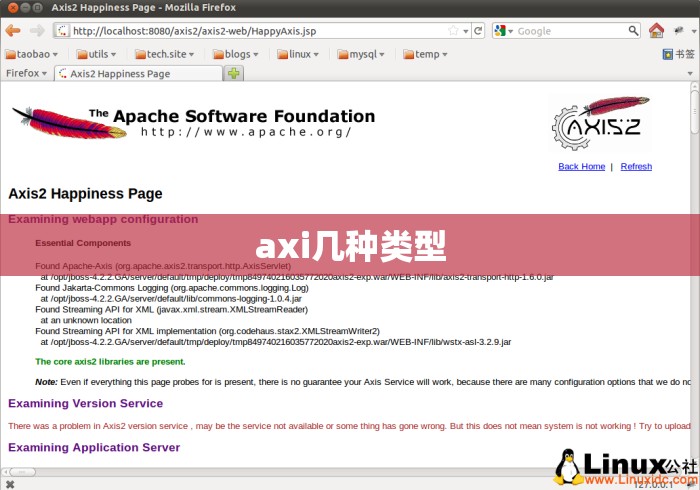Click the Axis2 Happiness Page heading
This screenshot has height=490, width=700.
(x=85, y=194)
